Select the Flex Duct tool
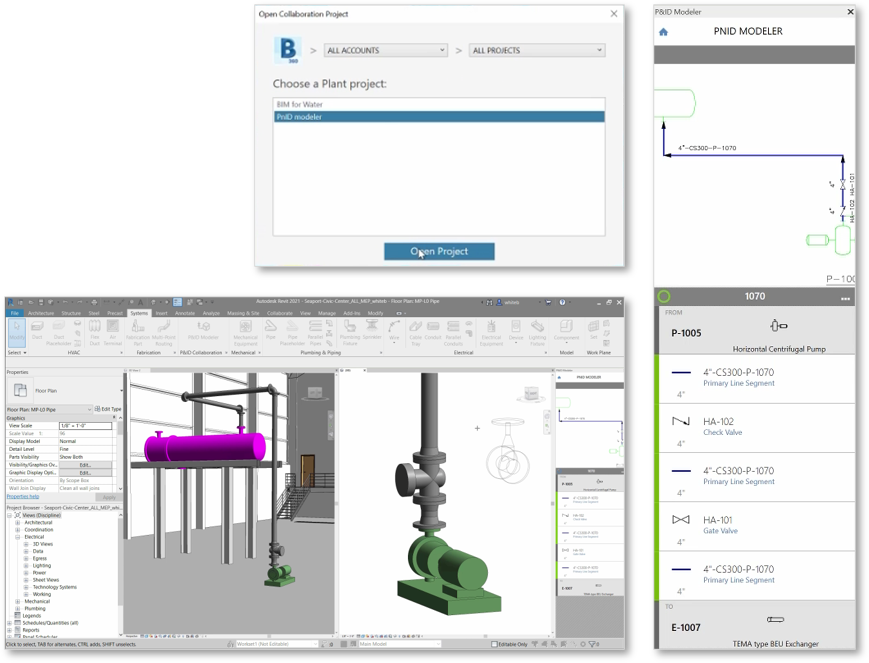 (95, 333)
